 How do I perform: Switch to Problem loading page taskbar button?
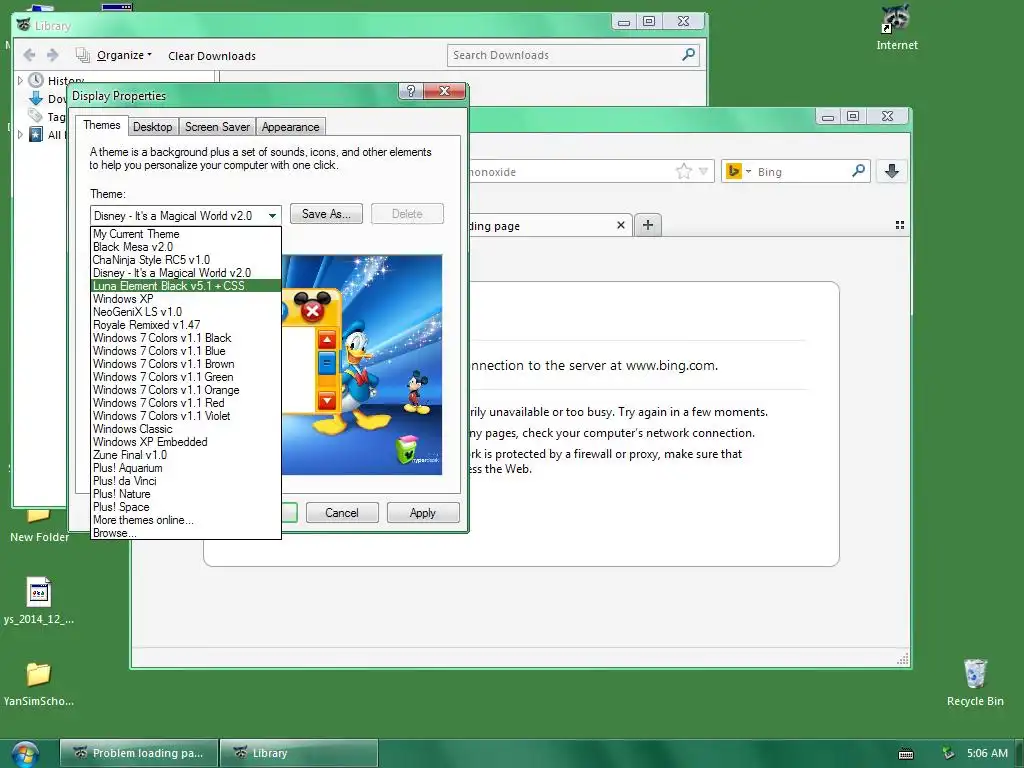138,753
